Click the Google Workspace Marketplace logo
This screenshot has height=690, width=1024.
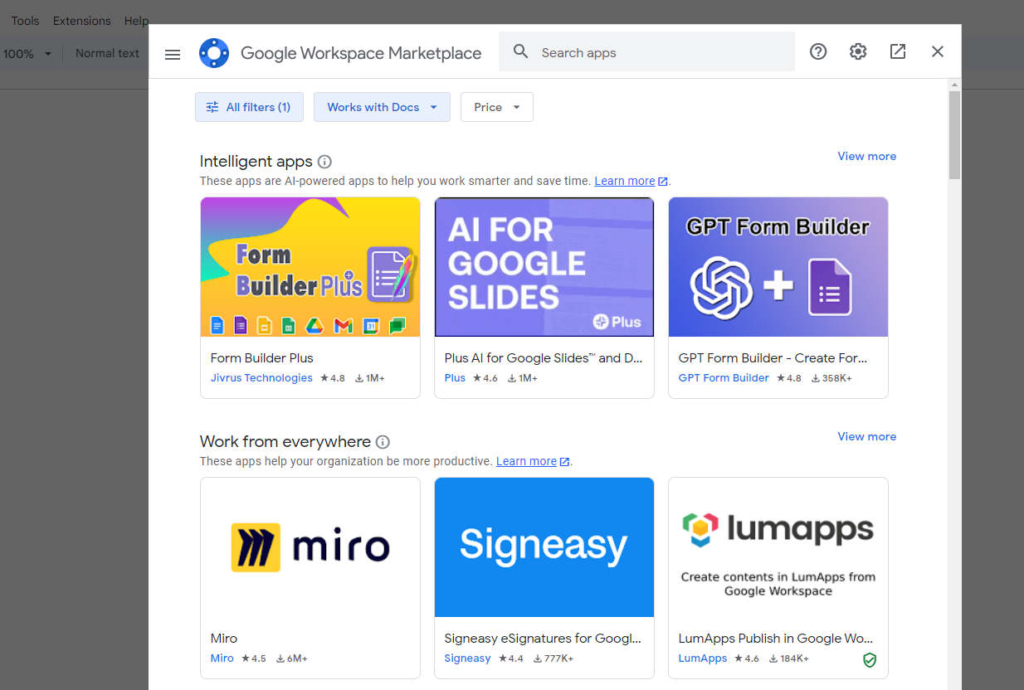pos(214,53)
